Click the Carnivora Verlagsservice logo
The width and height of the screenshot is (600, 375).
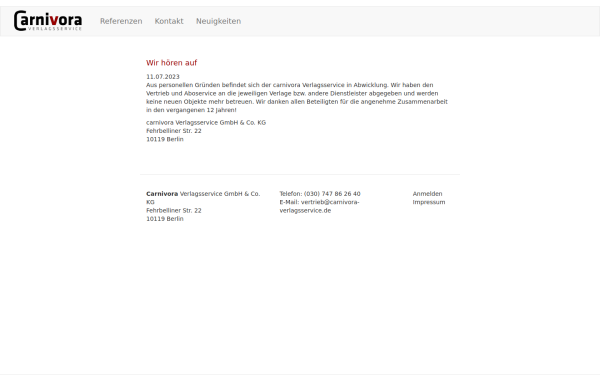click(48, 21)
